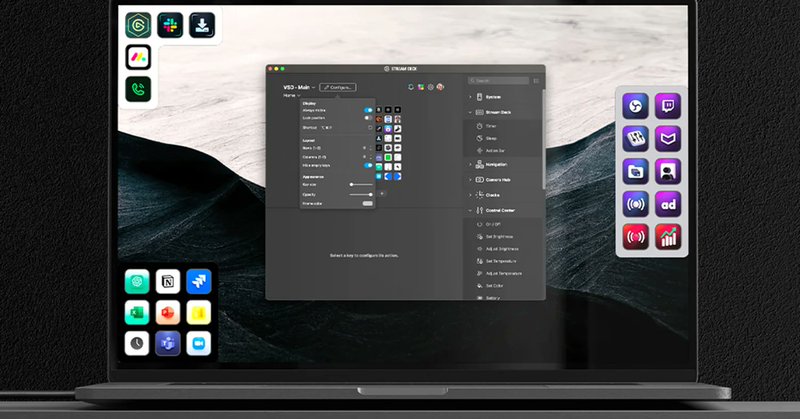Click the red analytics chart icon
Viewport: 800px width, 419px height.
pos(668,237)
